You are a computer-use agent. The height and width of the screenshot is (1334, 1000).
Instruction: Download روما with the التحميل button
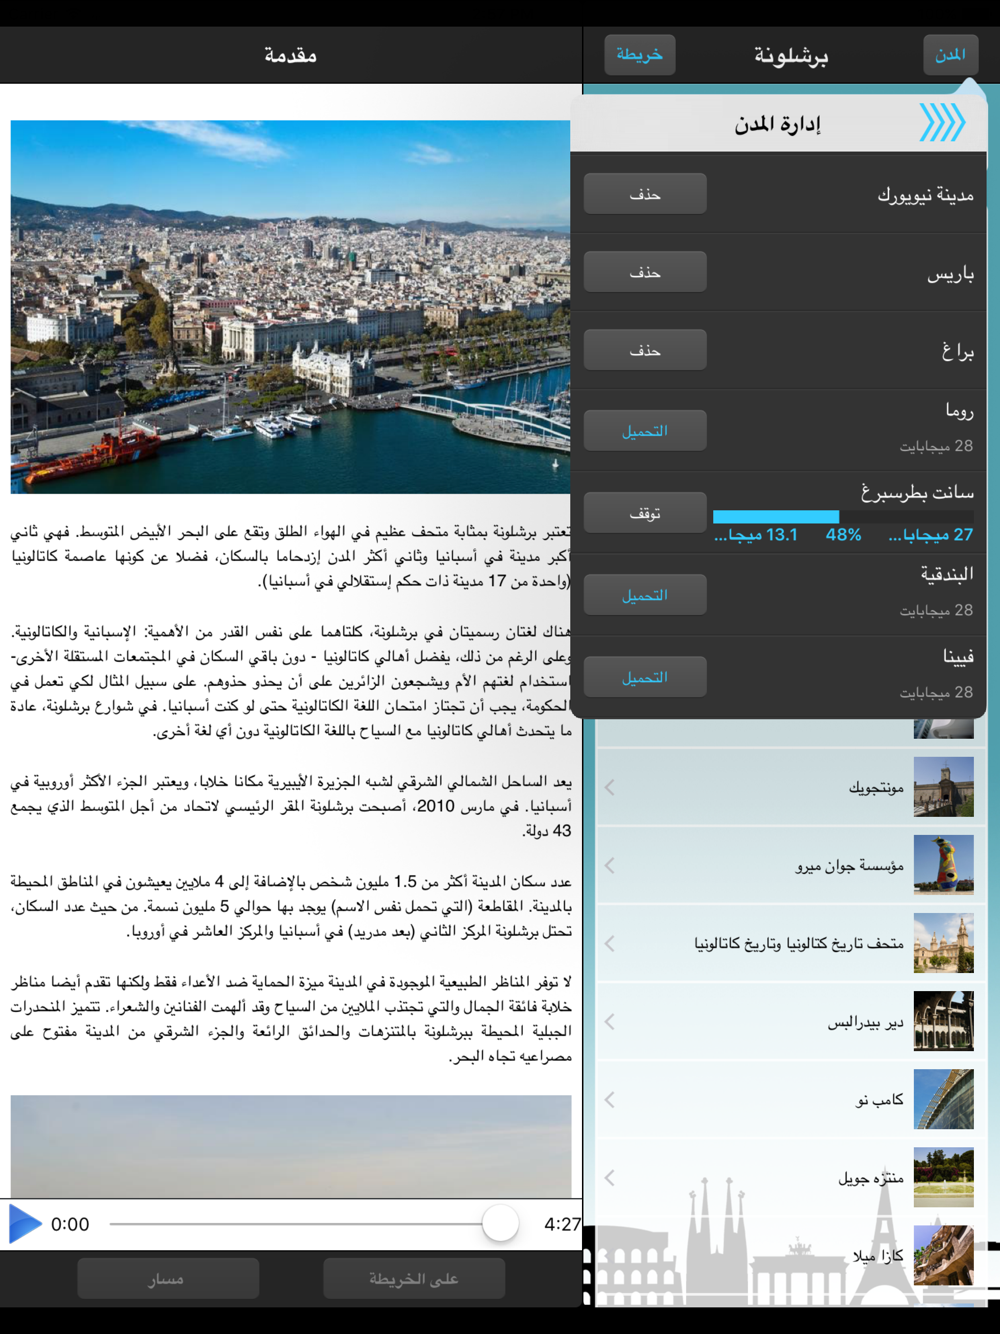(x=645, y=431)
